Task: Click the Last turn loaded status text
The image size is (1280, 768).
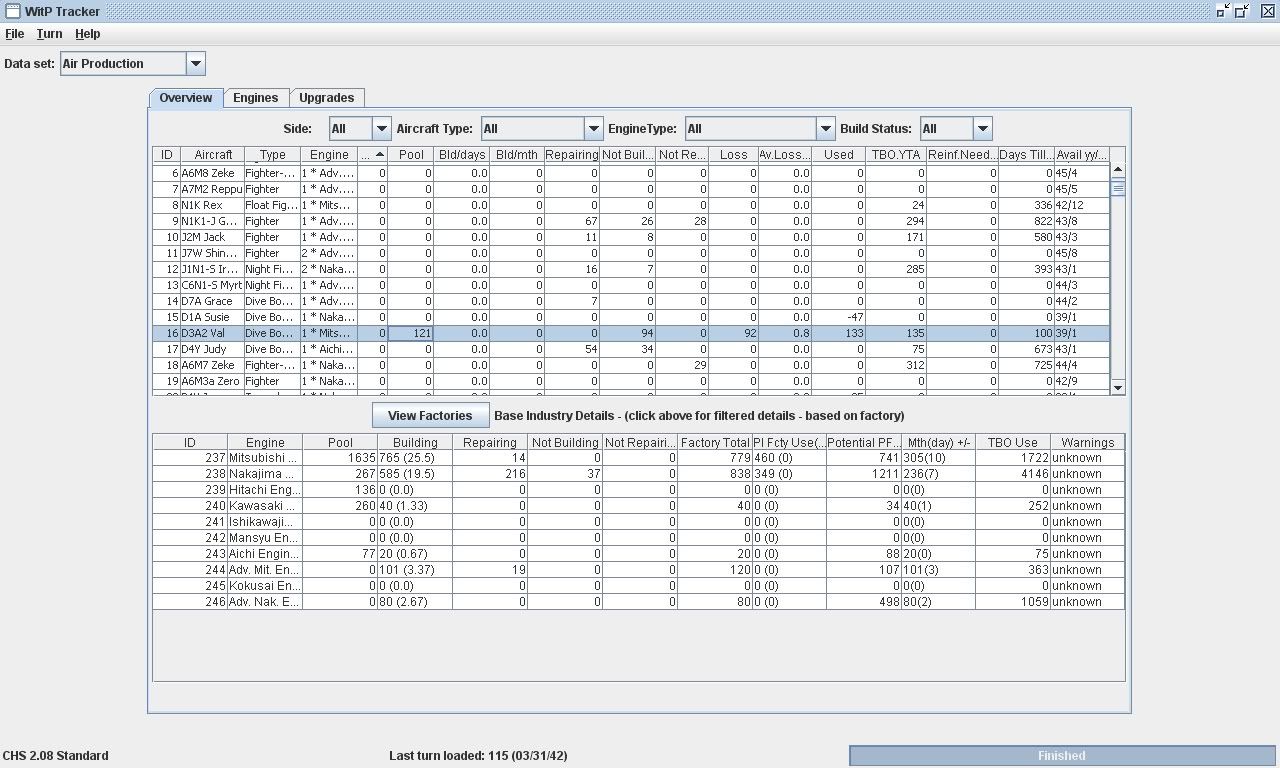Action: click(x=478, y=756)
